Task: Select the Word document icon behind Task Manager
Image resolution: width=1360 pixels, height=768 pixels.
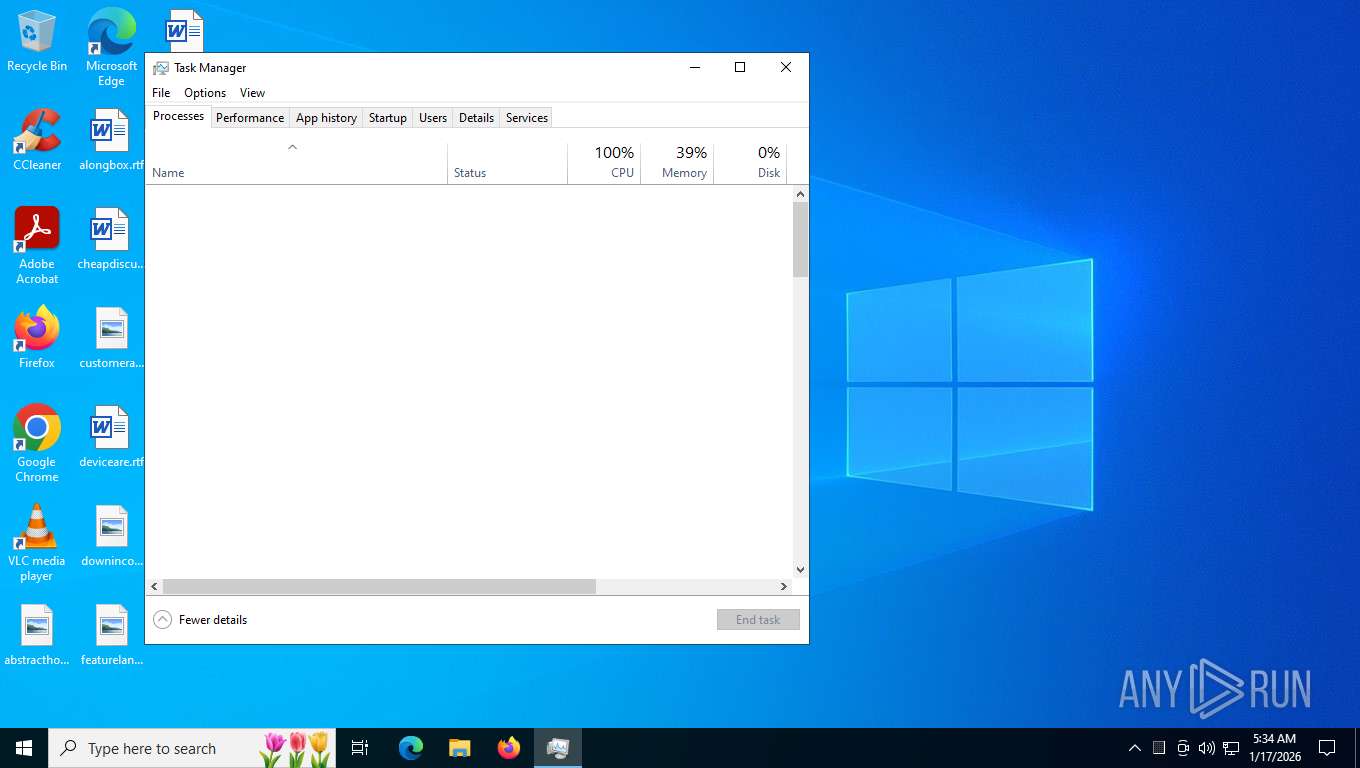Action: click(184, 30)
